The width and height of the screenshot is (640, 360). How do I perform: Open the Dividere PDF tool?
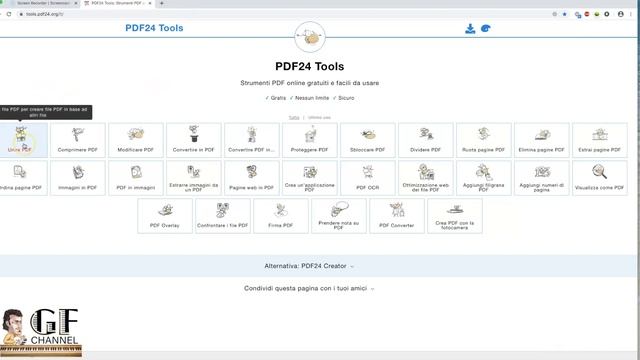[x=425, y=140]
